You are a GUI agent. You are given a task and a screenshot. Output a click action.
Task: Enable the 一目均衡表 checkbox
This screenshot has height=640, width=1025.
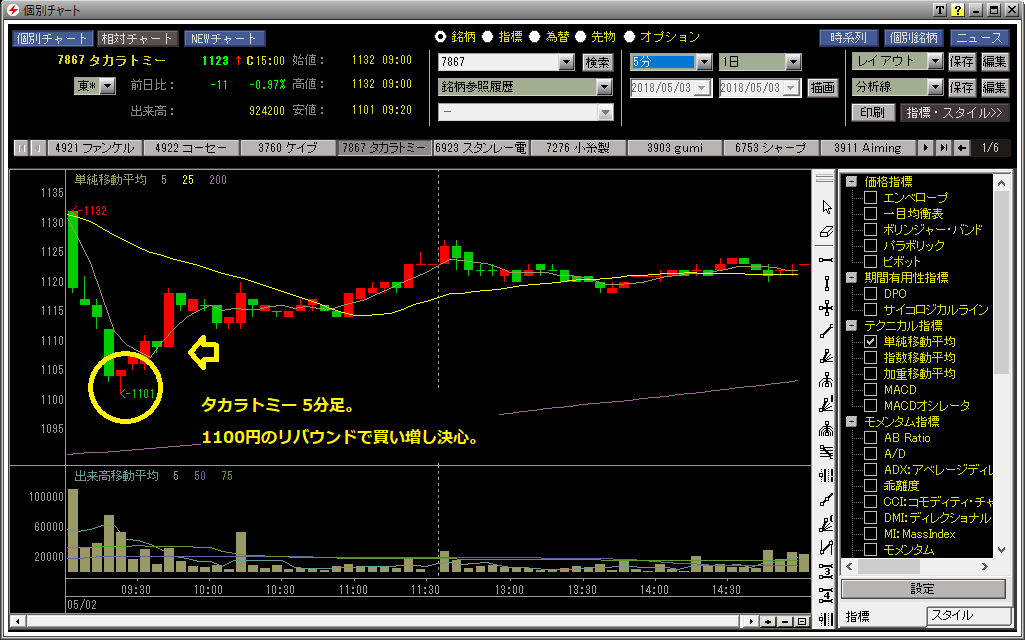870,213
